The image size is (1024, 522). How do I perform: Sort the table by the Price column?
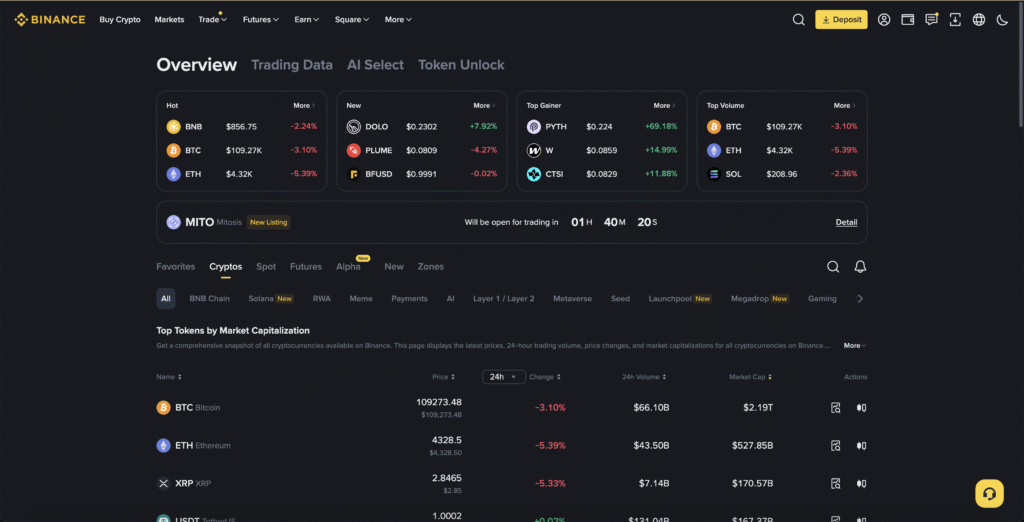[x=444, y=377]
